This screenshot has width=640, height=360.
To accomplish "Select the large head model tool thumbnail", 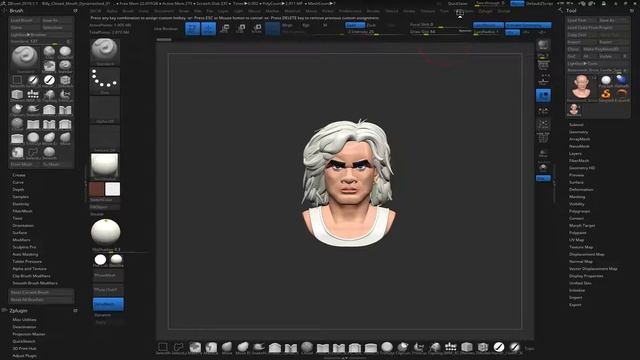I will pyautogui.click(x=581, y=87).
